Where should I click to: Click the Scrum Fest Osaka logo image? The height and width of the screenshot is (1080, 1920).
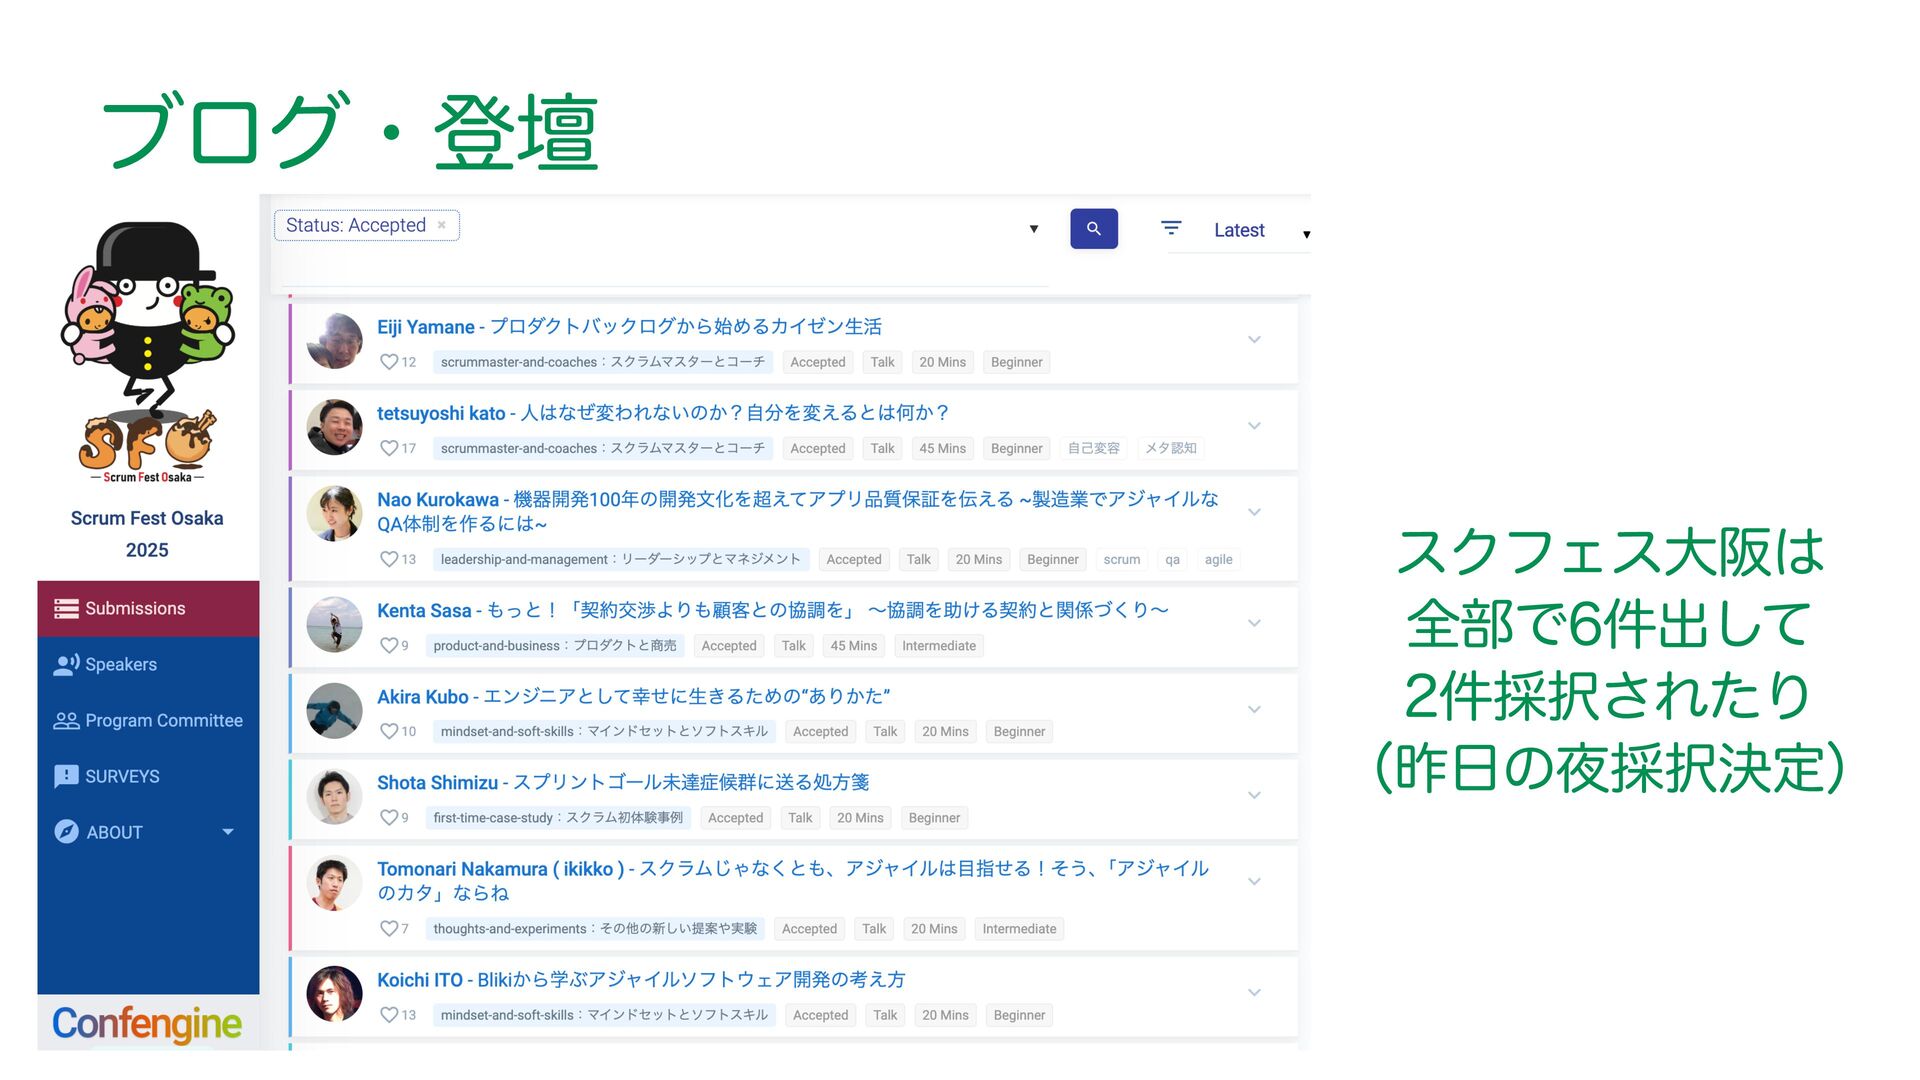[147, 353]
